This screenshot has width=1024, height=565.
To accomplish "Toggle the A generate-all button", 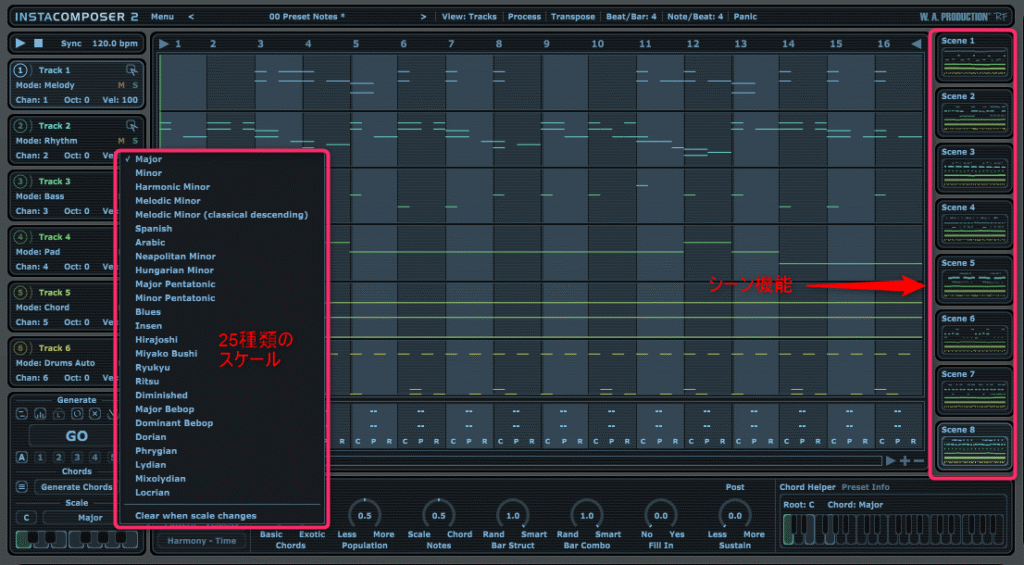I will (x=22, y=457).
